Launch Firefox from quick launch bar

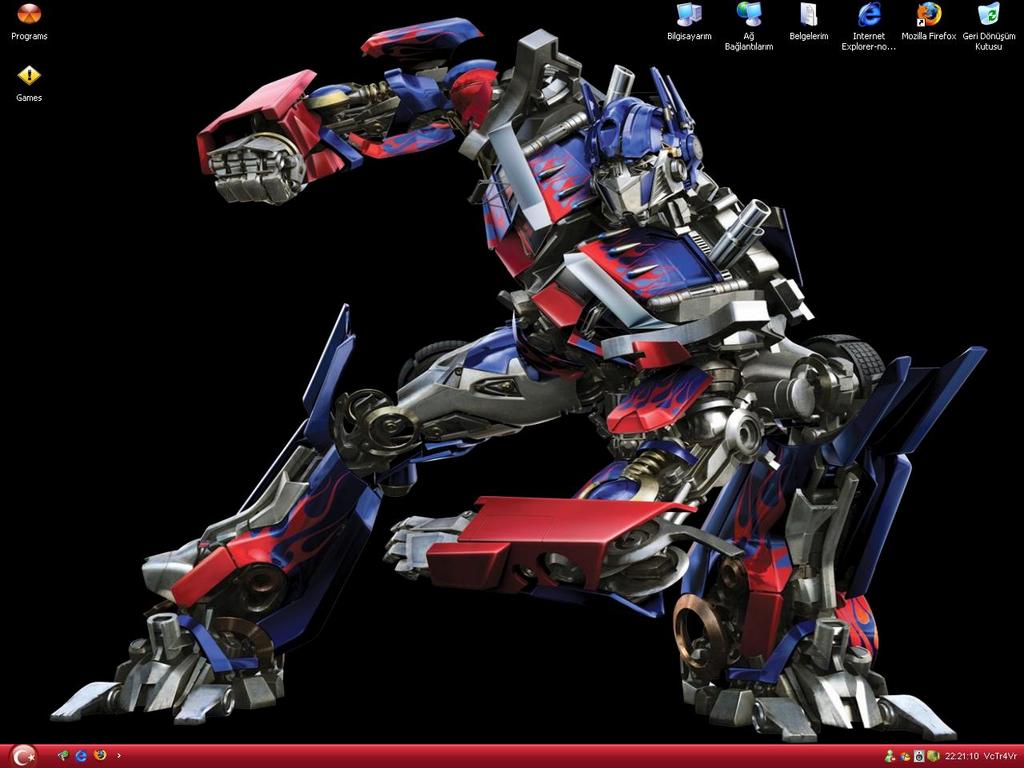coord(100,755)
